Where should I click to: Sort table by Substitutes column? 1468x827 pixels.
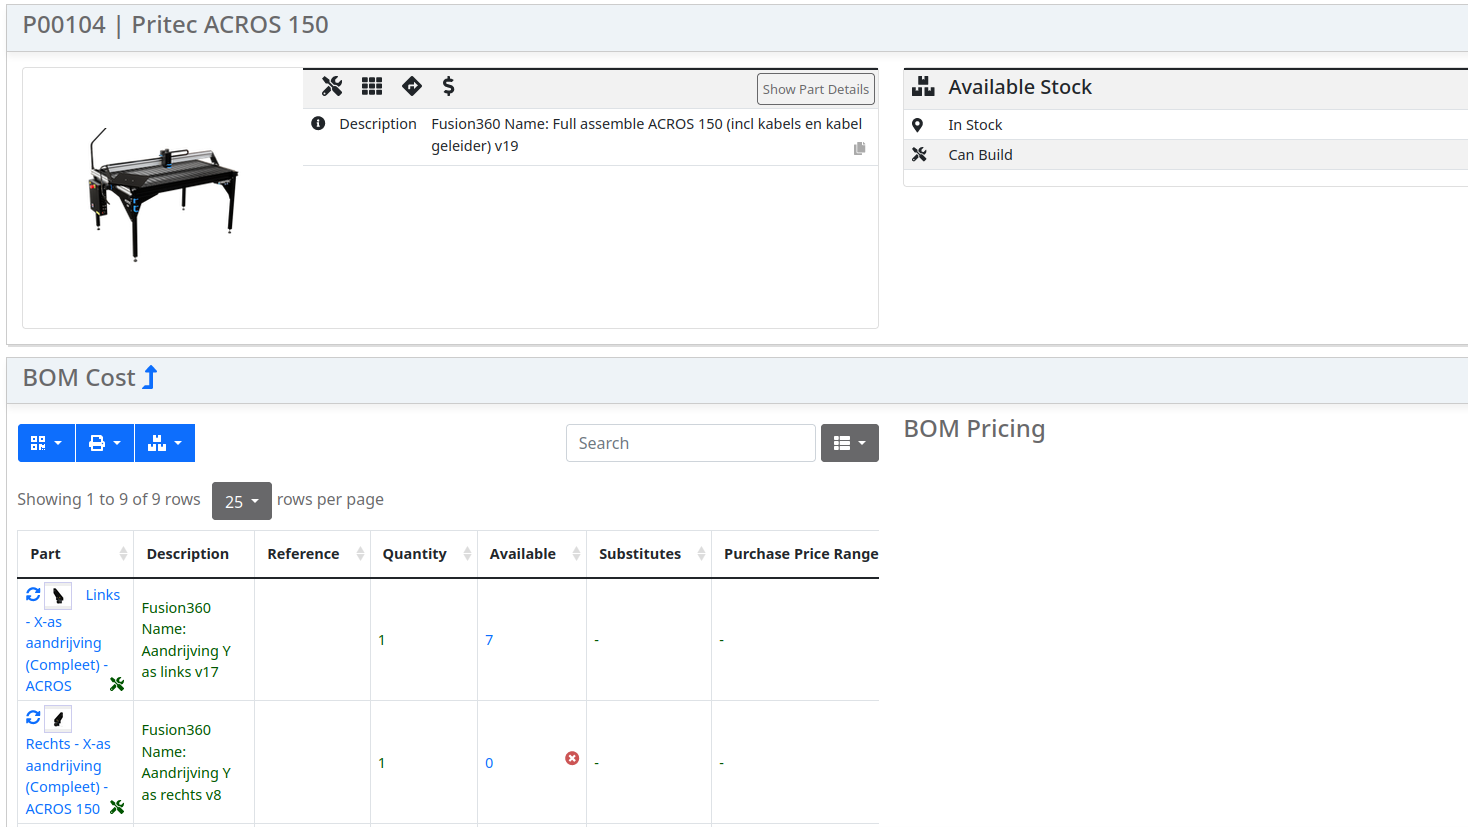tap(649, 554)
